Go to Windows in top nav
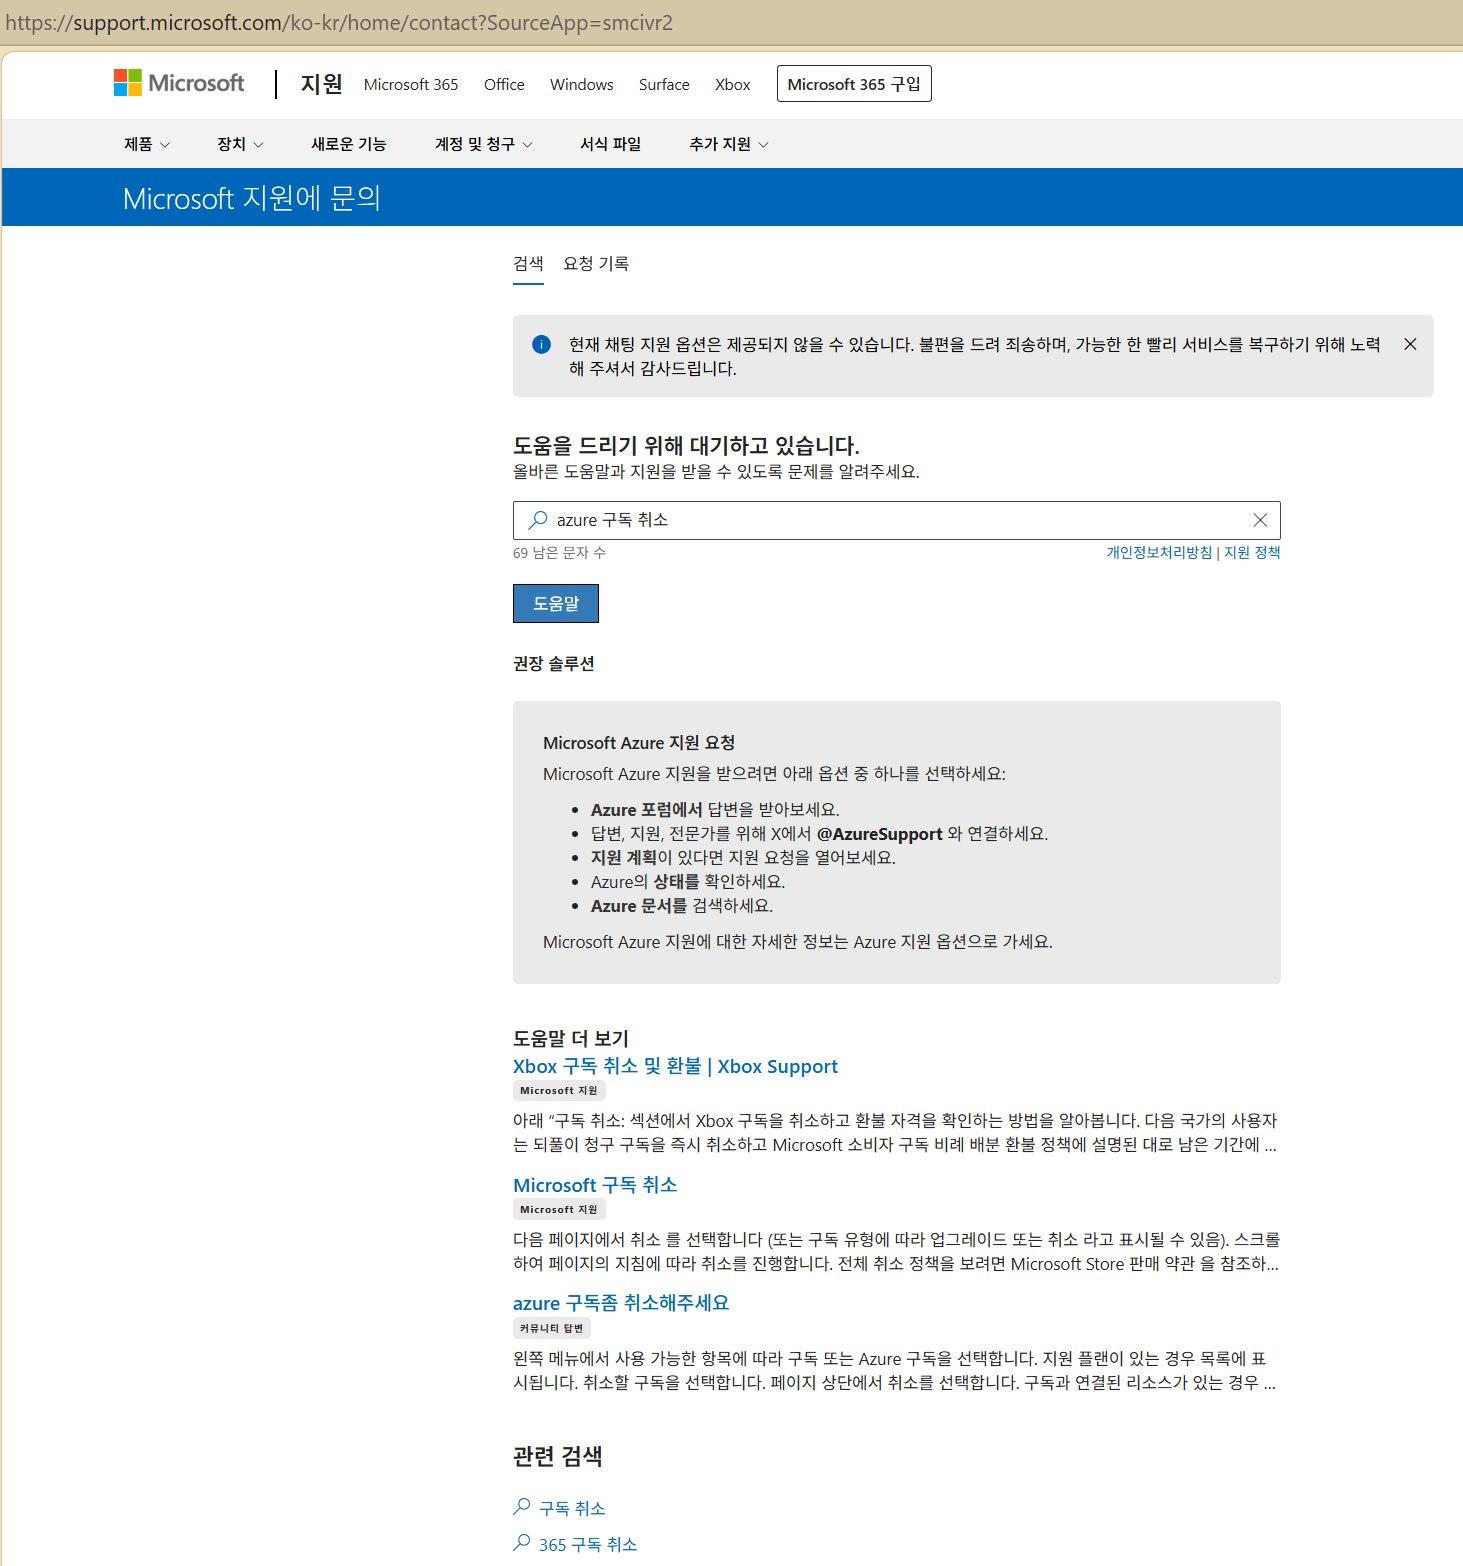Viewport: 1463px width, 1566px height. coord(582,84)
